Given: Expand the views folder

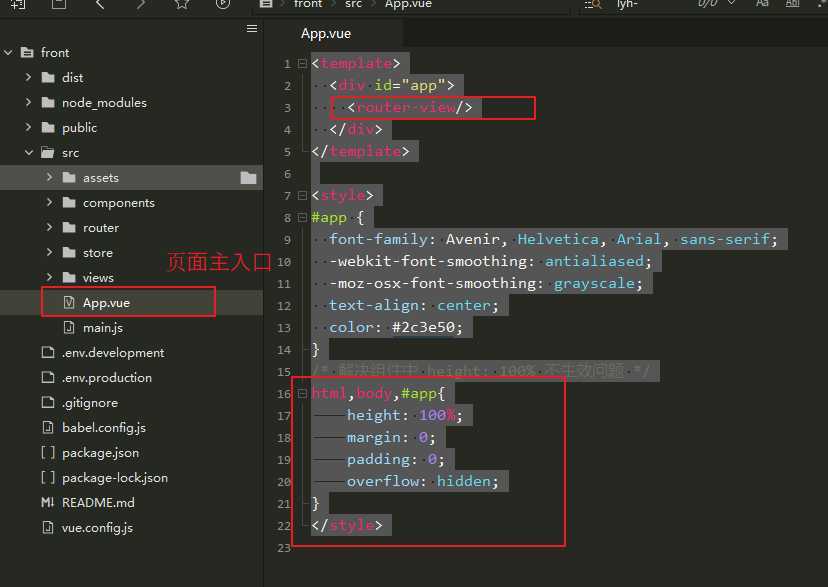Looking at the screenshot, I should pyautogui.click(x=50, y=277).
